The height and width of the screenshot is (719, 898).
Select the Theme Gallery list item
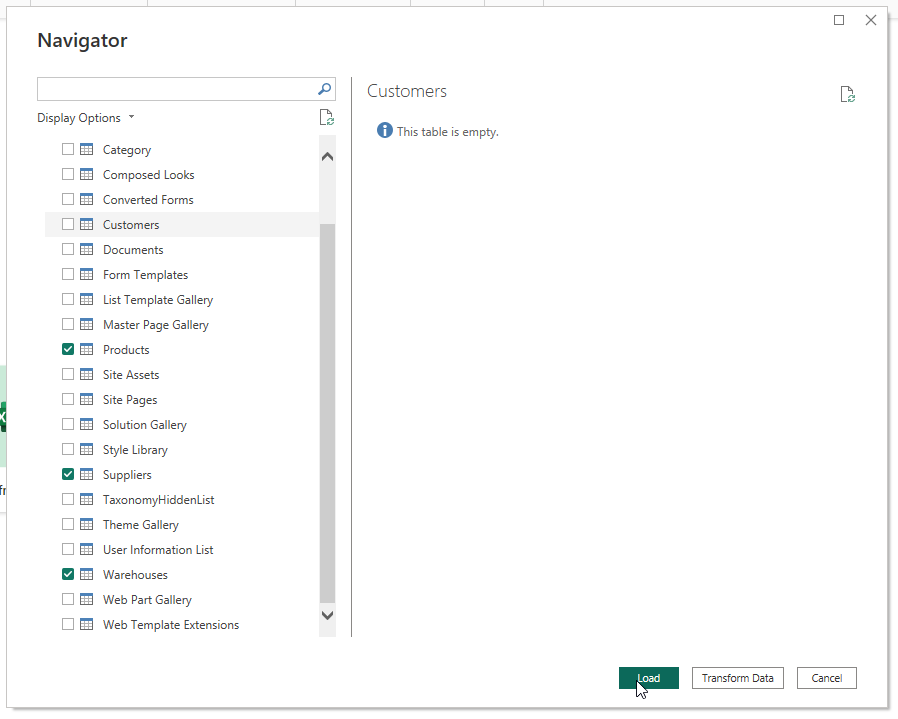coord(141,525)
